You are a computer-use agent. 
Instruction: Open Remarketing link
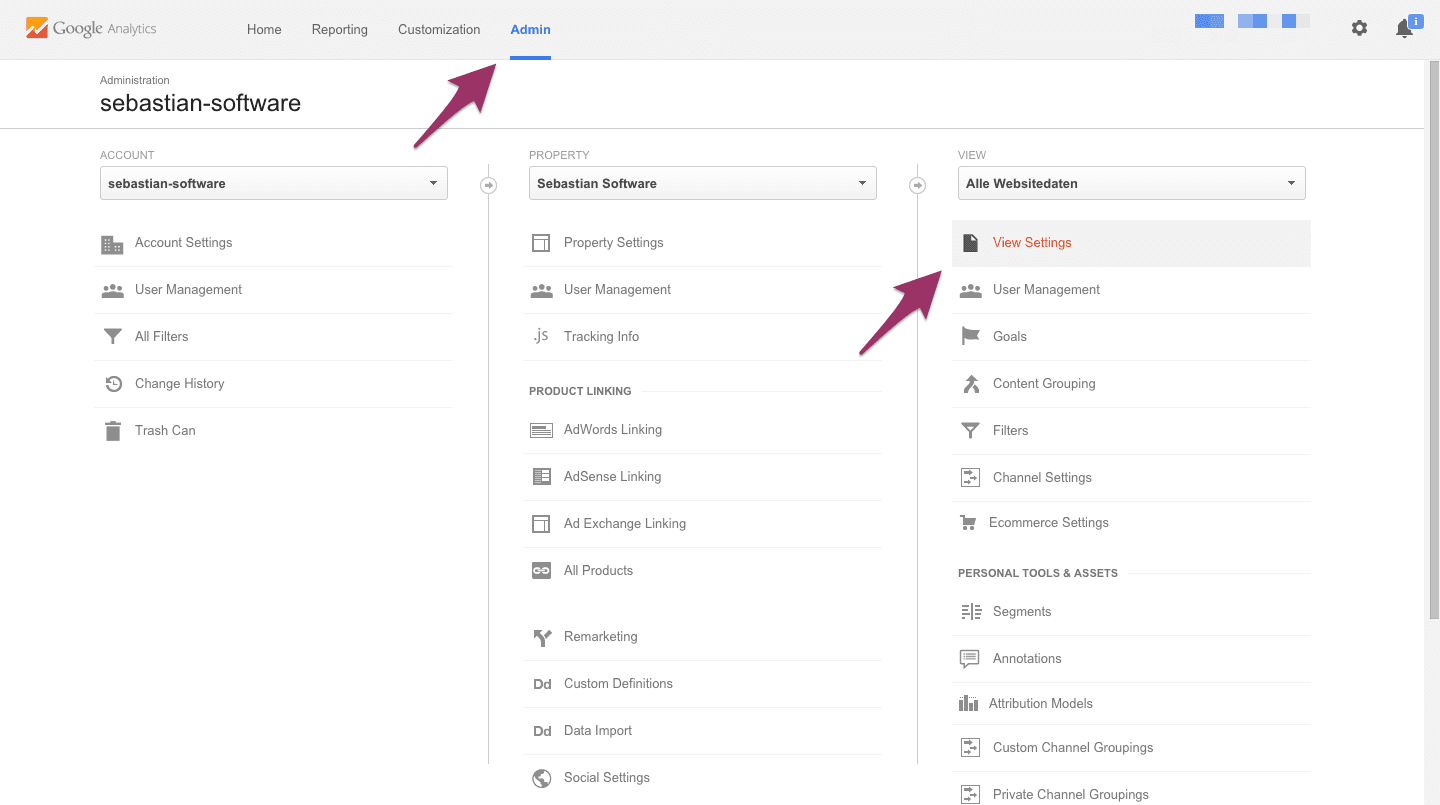pyautogui.click(x=600, y=637)
